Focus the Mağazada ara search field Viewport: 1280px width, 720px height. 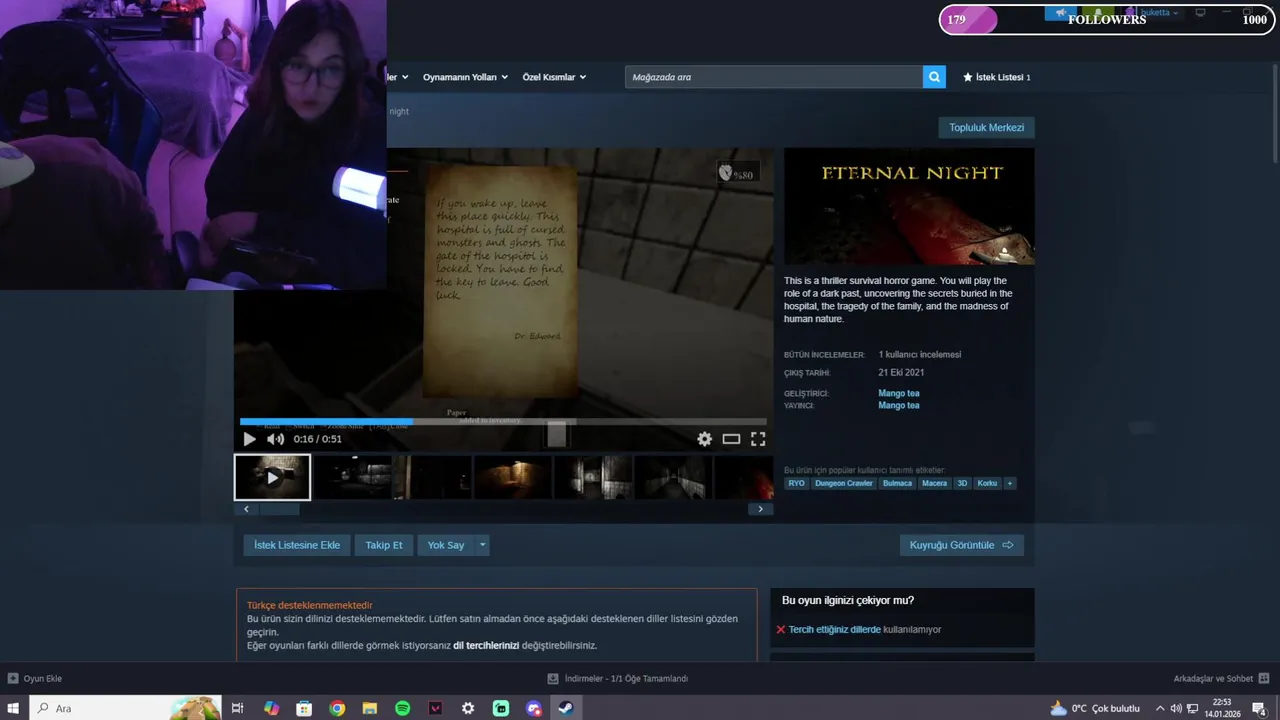[x=774, y=77]
